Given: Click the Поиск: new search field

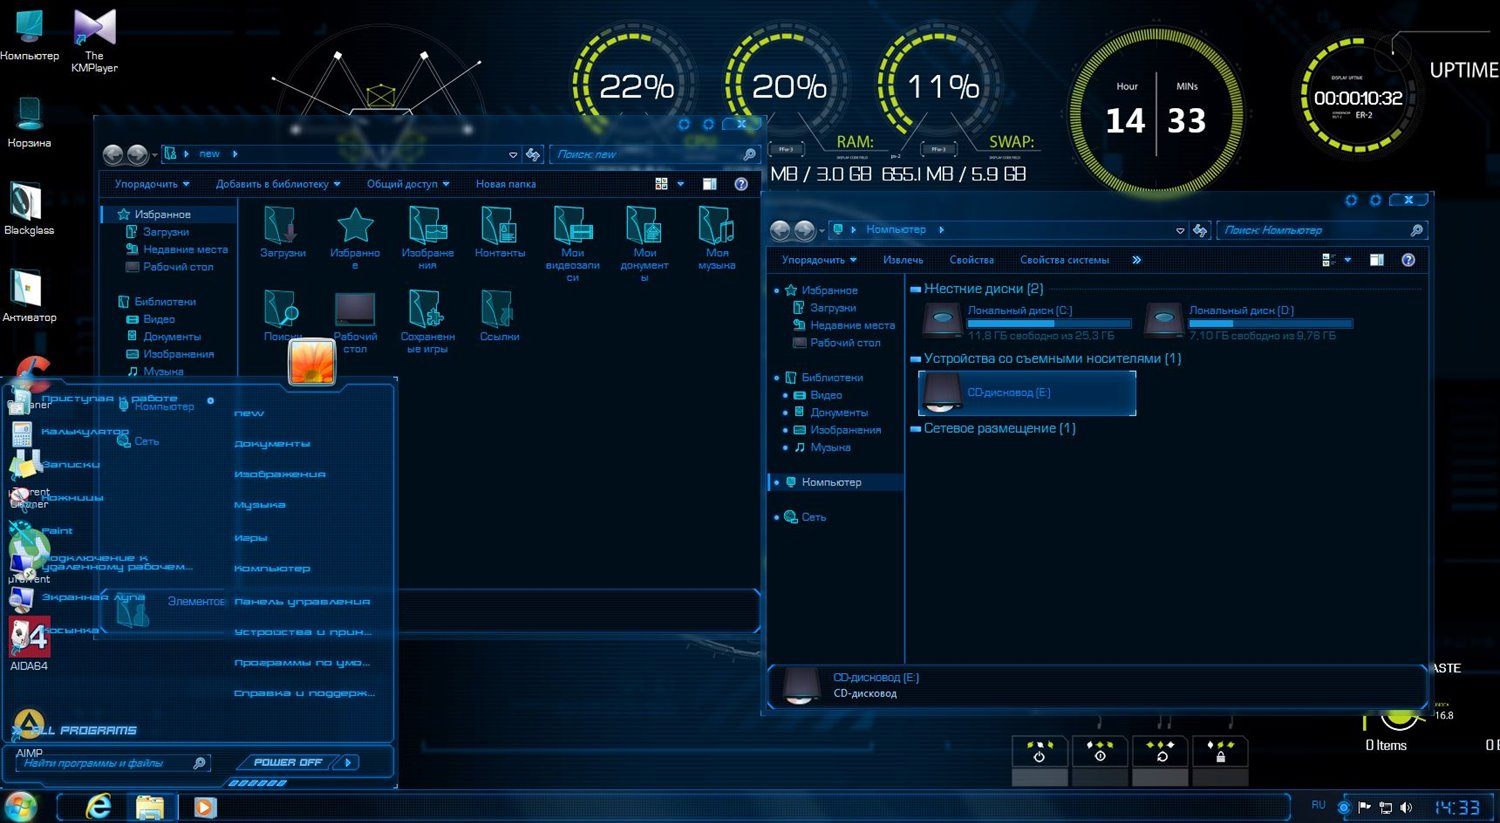Looking at the screenshot, I should pos(654,154).
